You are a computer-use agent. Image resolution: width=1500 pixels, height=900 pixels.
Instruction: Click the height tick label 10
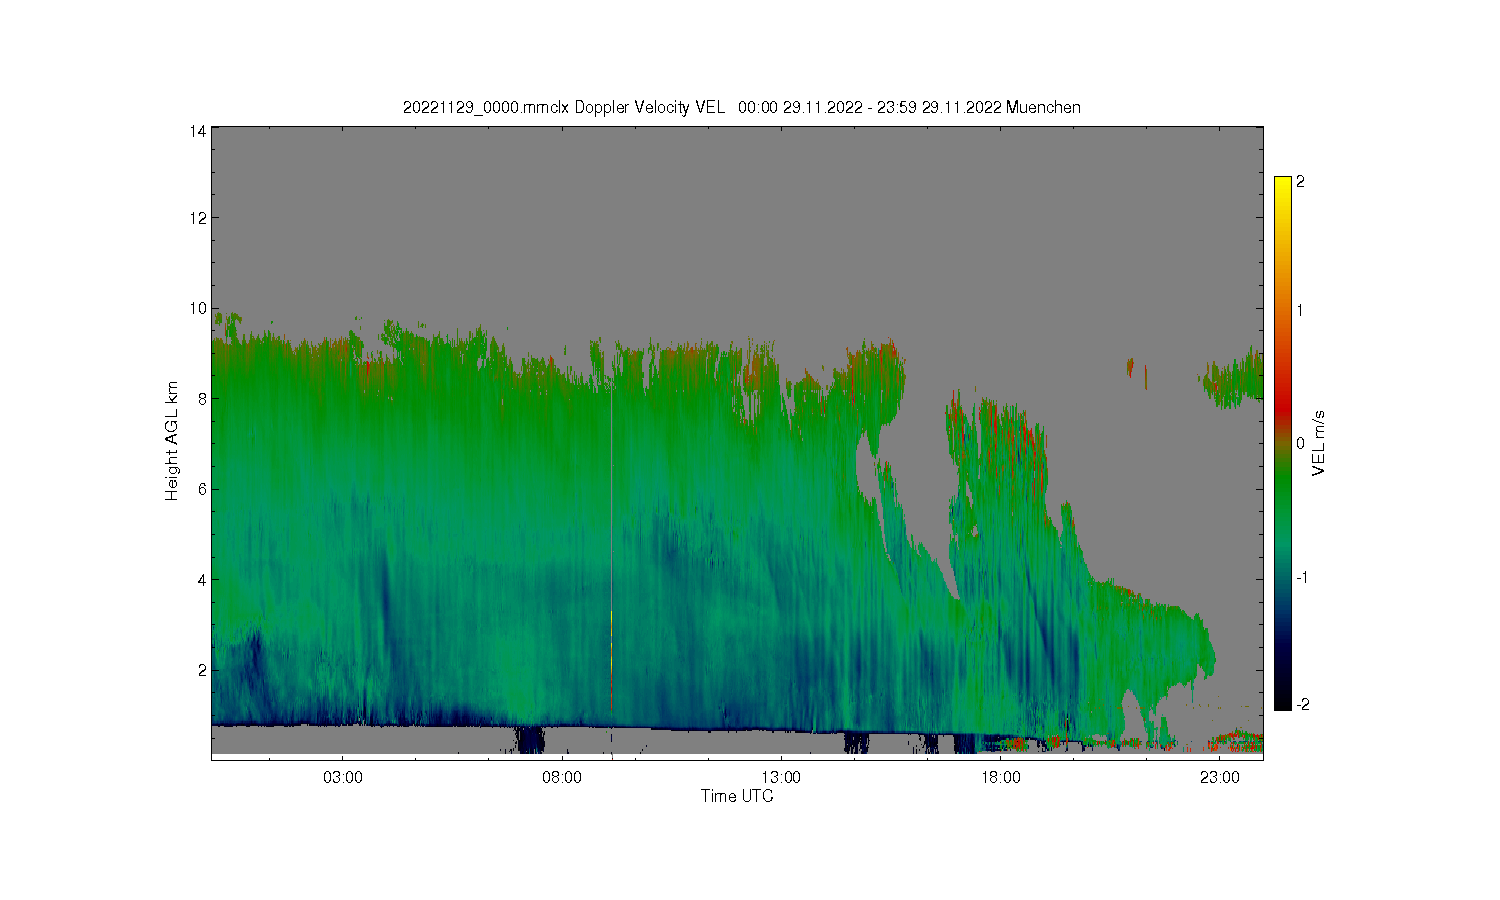(198, 308)
